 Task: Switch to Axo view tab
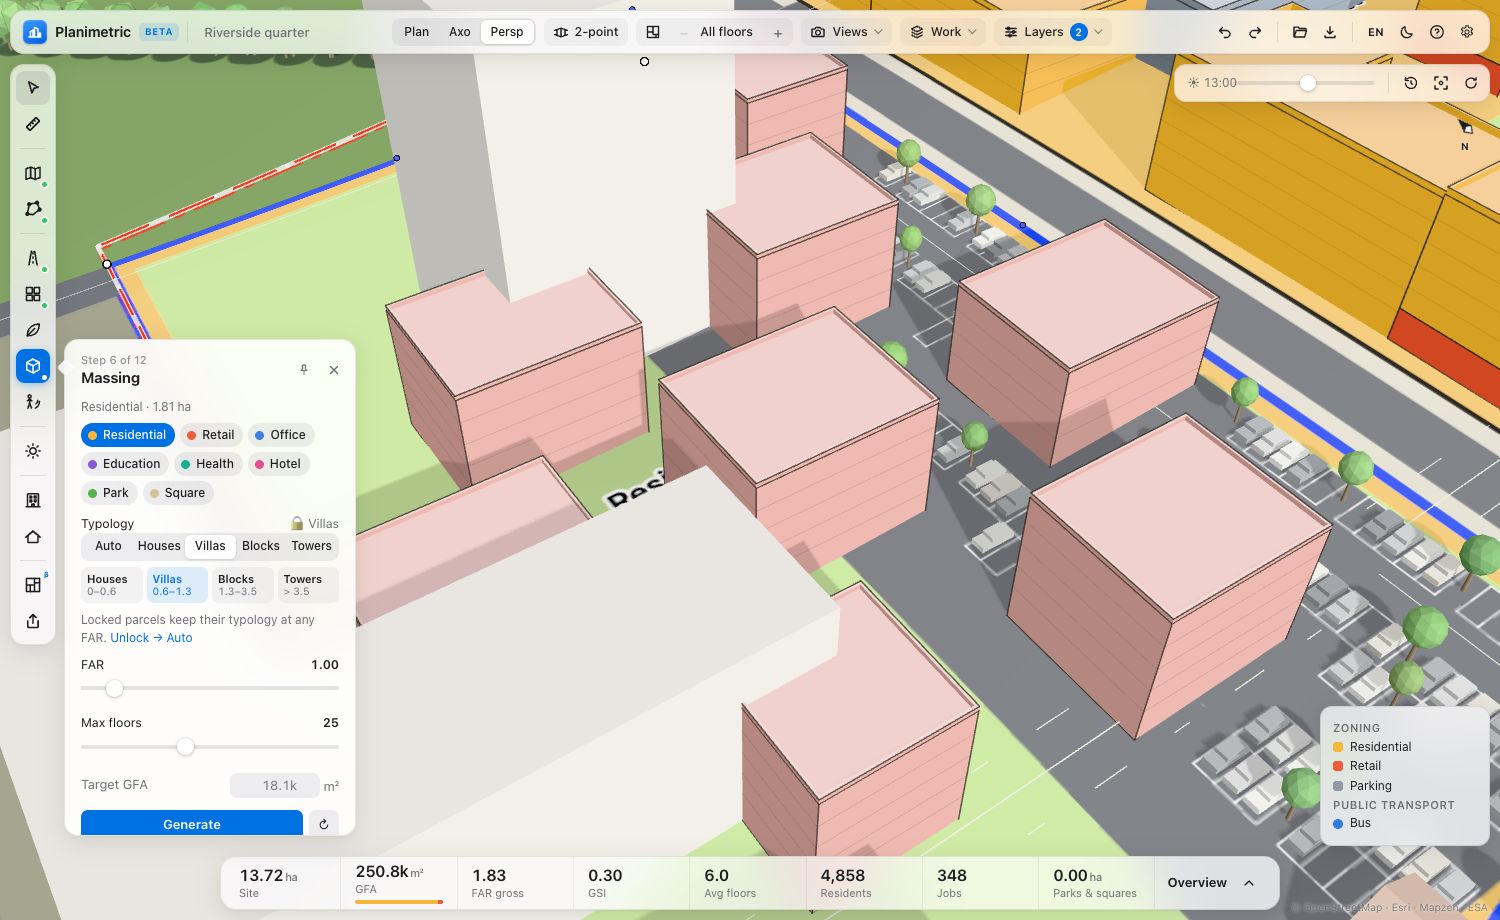tap(460, 32)
